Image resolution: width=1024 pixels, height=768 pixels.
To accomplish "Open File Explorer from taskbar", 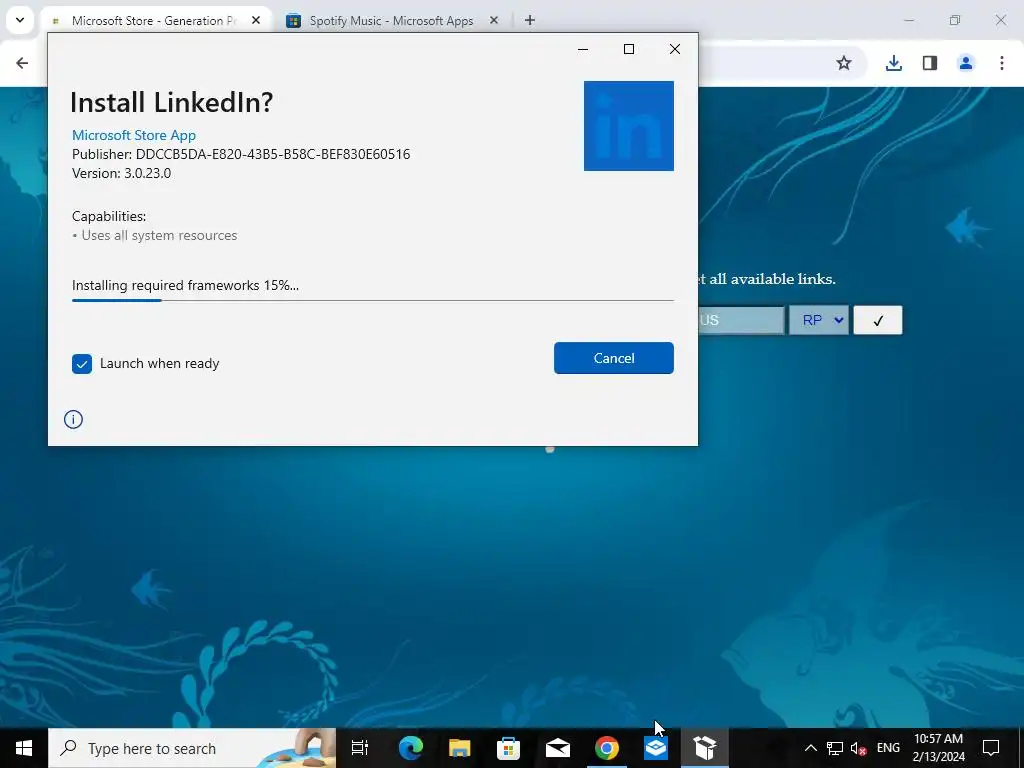I will 460,748.
